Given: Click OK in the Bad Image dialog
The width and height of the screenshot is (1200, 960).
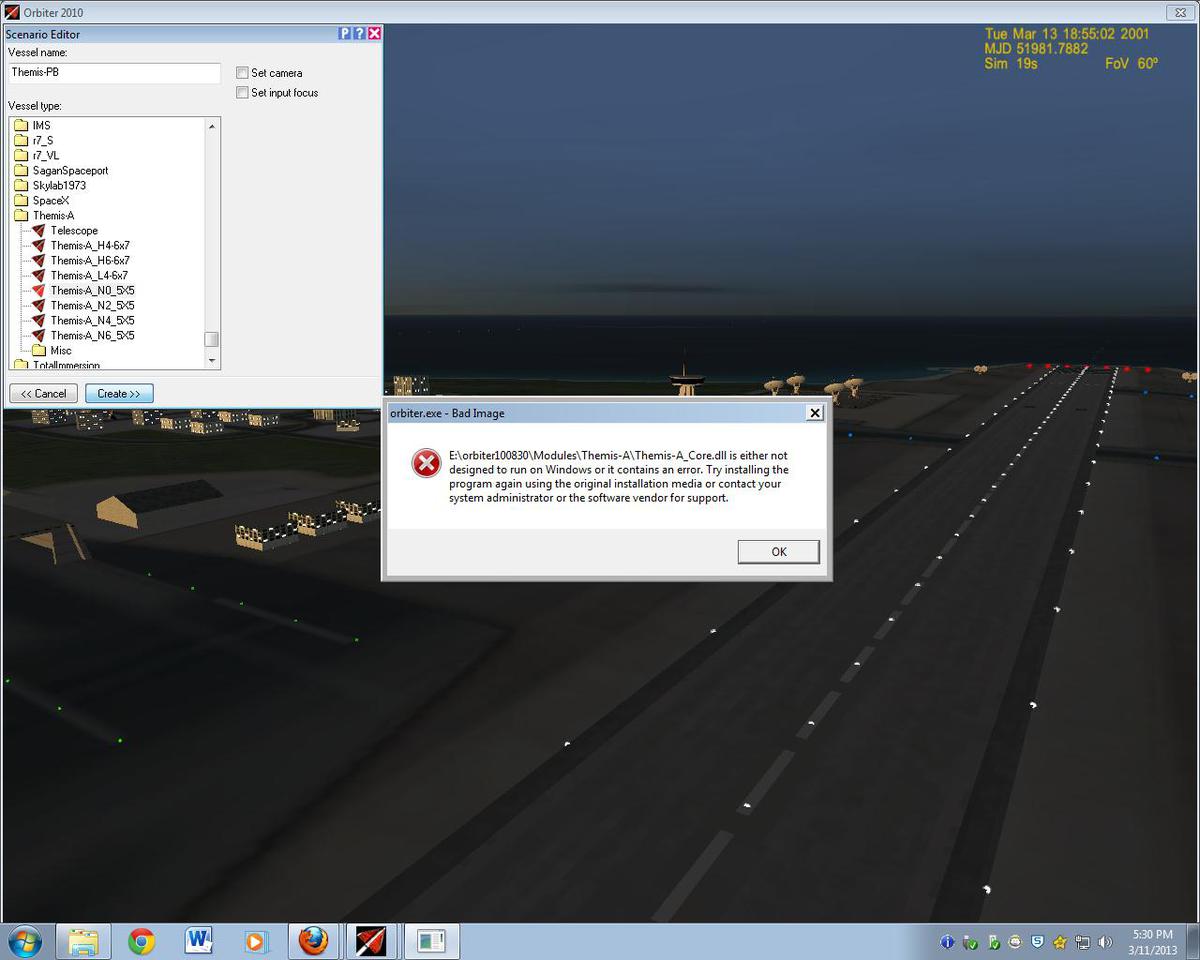Looking at the screenshot, I should tap(779, 552).
